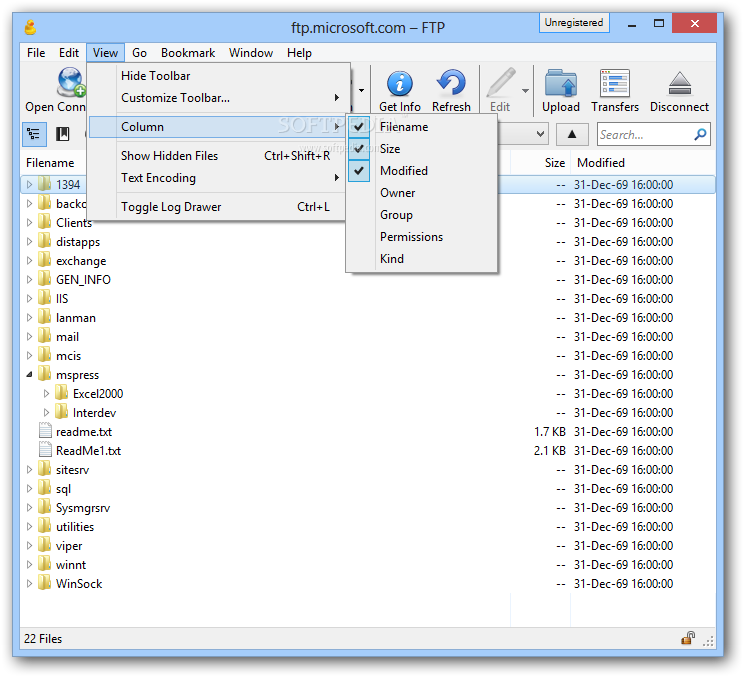The height and width of the screenshot is (677, 744).
Task: Click the Cyberduck app icon in title bar
Action: point(31,28)
